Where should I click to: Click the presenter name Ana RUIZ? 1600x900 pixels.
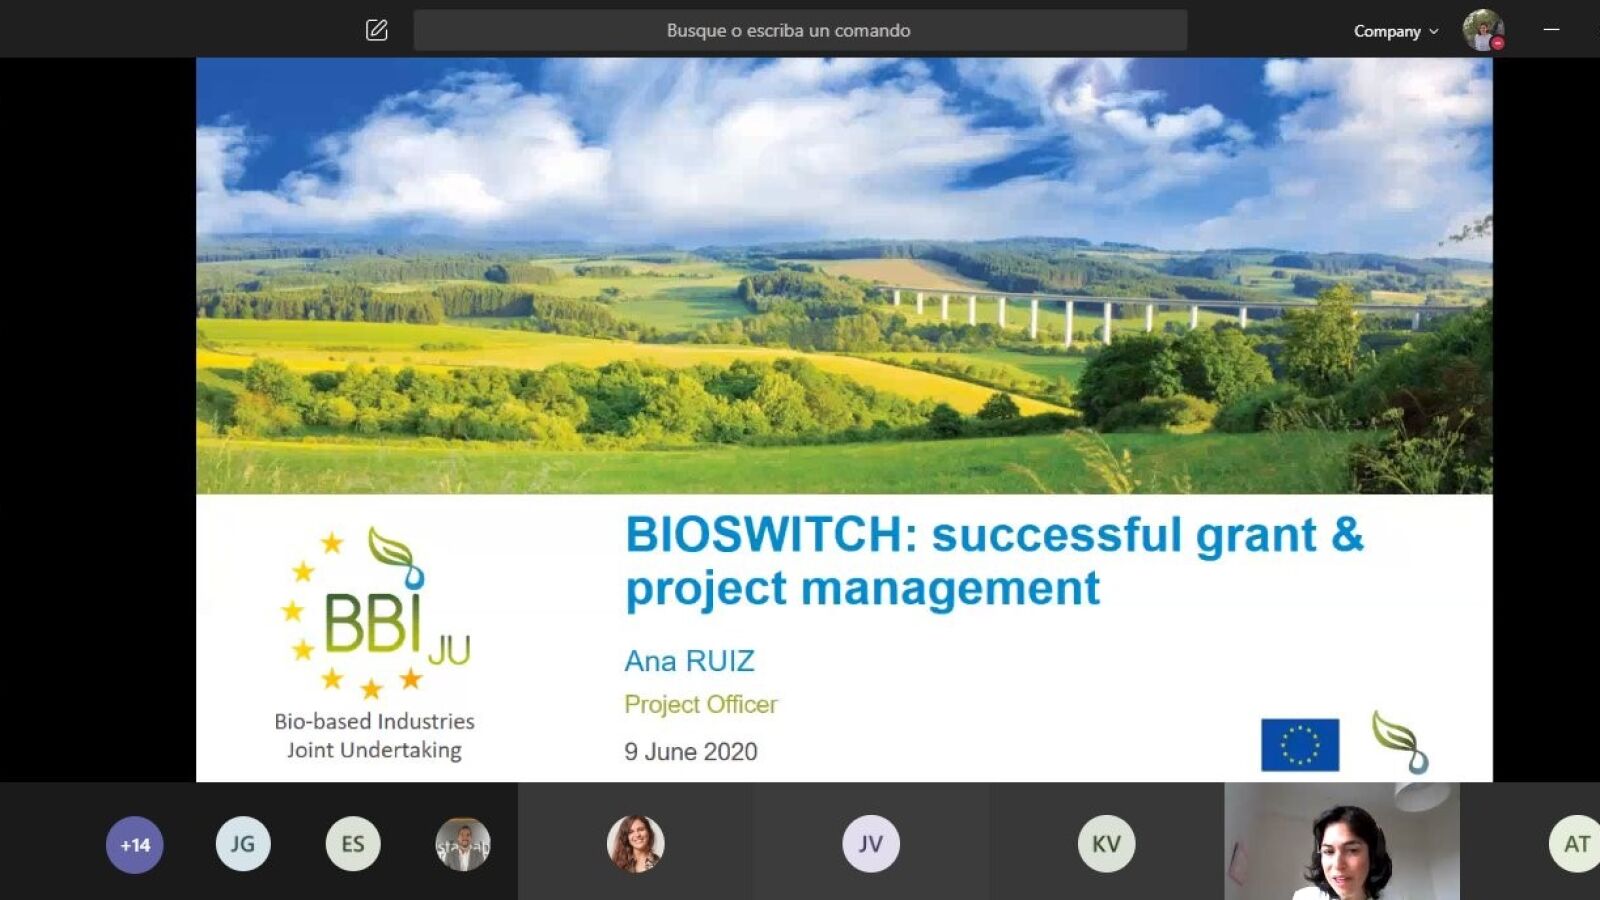pos(689,661)
